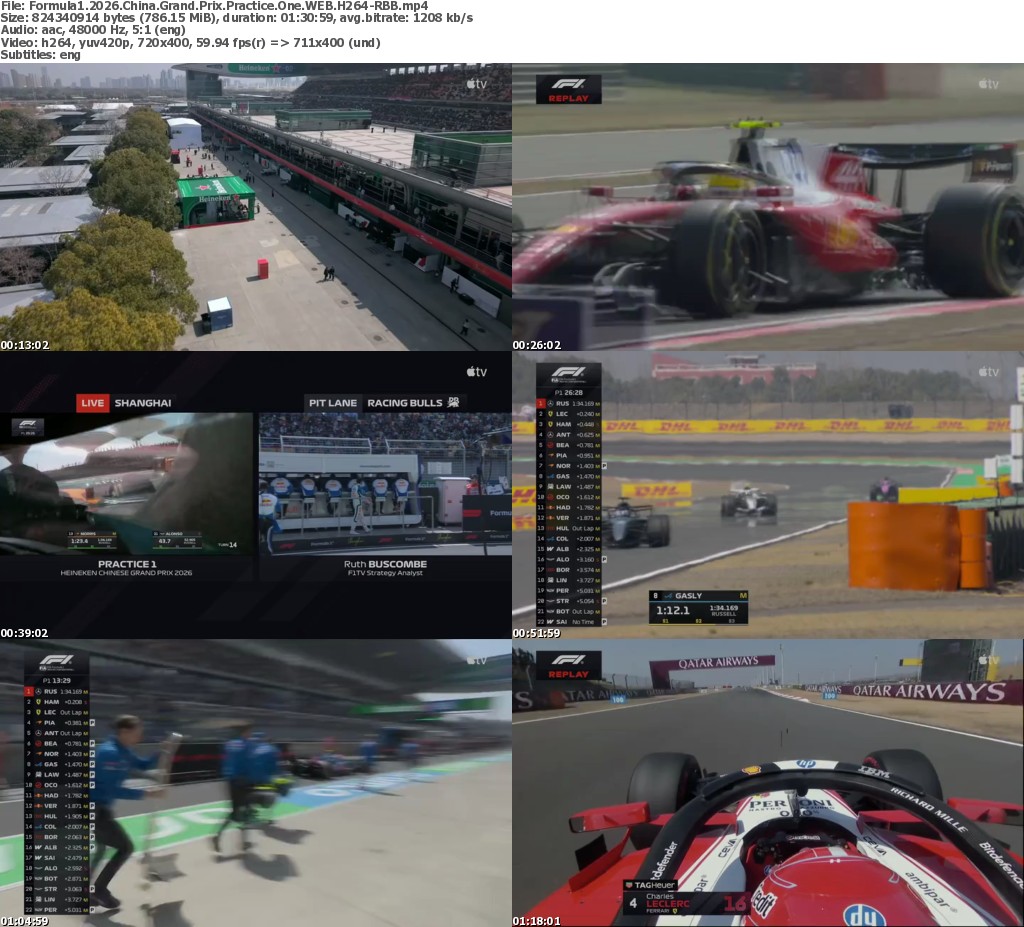
Task: Click the TAG Heuer logo above Leclerc's name
Action: coord(650,885)
